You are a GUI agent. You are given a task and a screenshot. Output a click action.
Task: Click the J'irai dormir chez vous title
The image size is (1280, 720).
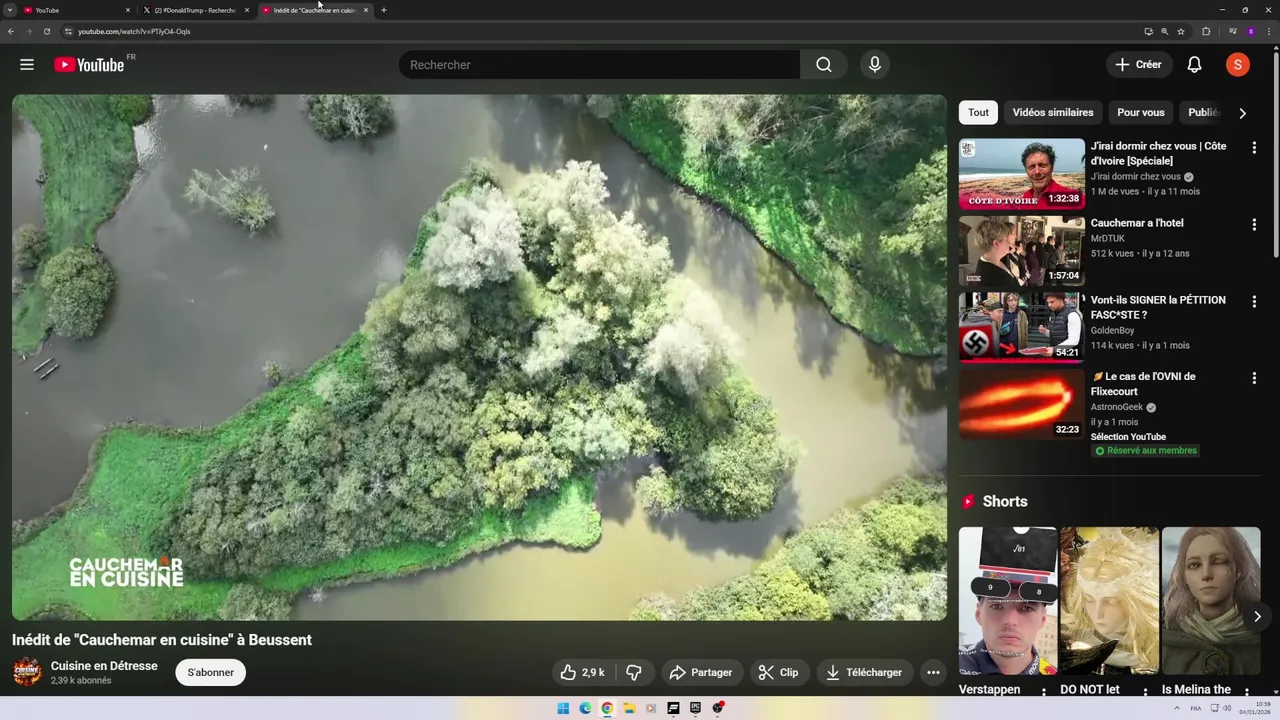pyautogui.click(x=1158, y=153)
